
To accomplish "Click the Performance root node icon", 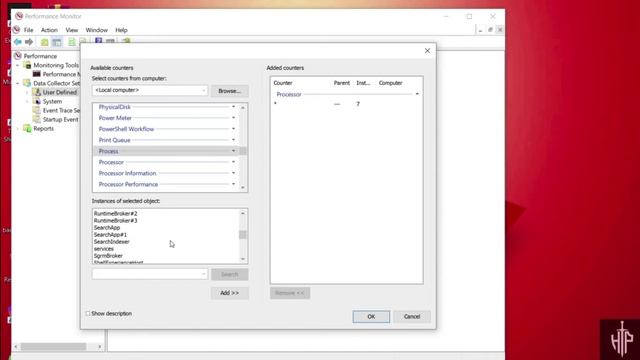I will click(18, 56).
